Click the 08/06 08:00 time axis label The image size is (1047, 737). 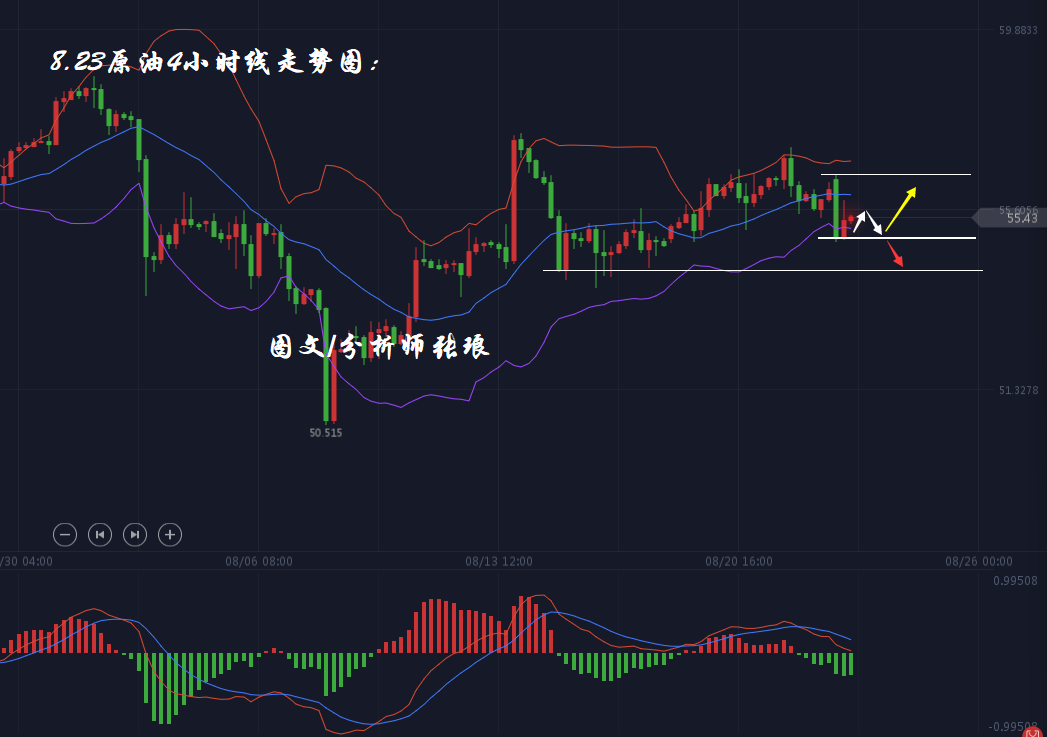pos(259,562)
